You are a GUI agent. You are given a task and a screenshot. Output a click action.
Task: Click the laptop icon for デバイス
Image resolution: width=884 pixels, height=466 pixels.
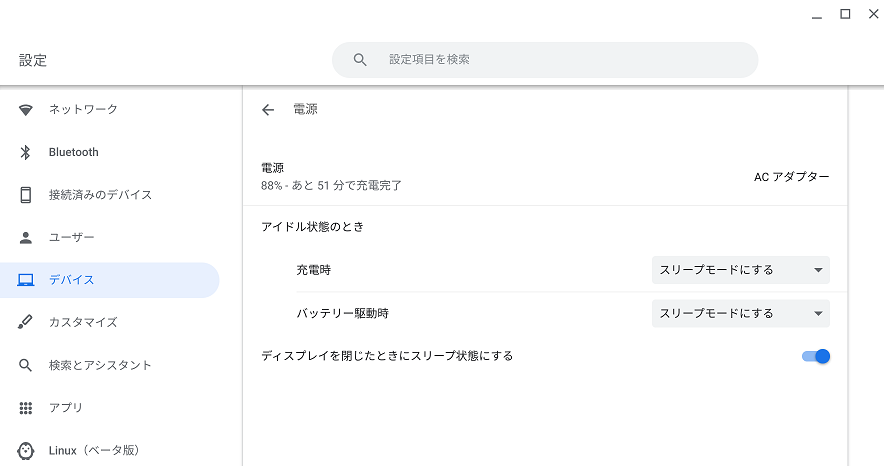pyautogui.click(x=25, y=280)
